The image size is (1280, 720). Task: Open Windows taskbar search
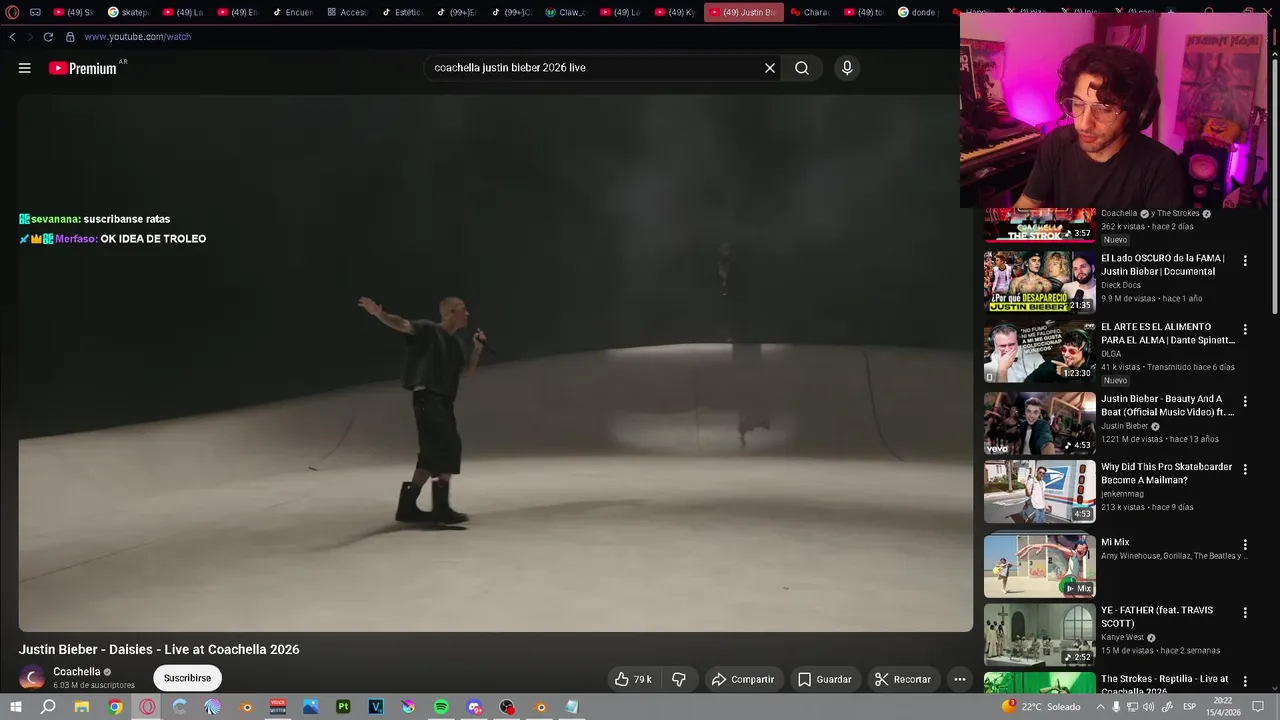pos(48,707)
